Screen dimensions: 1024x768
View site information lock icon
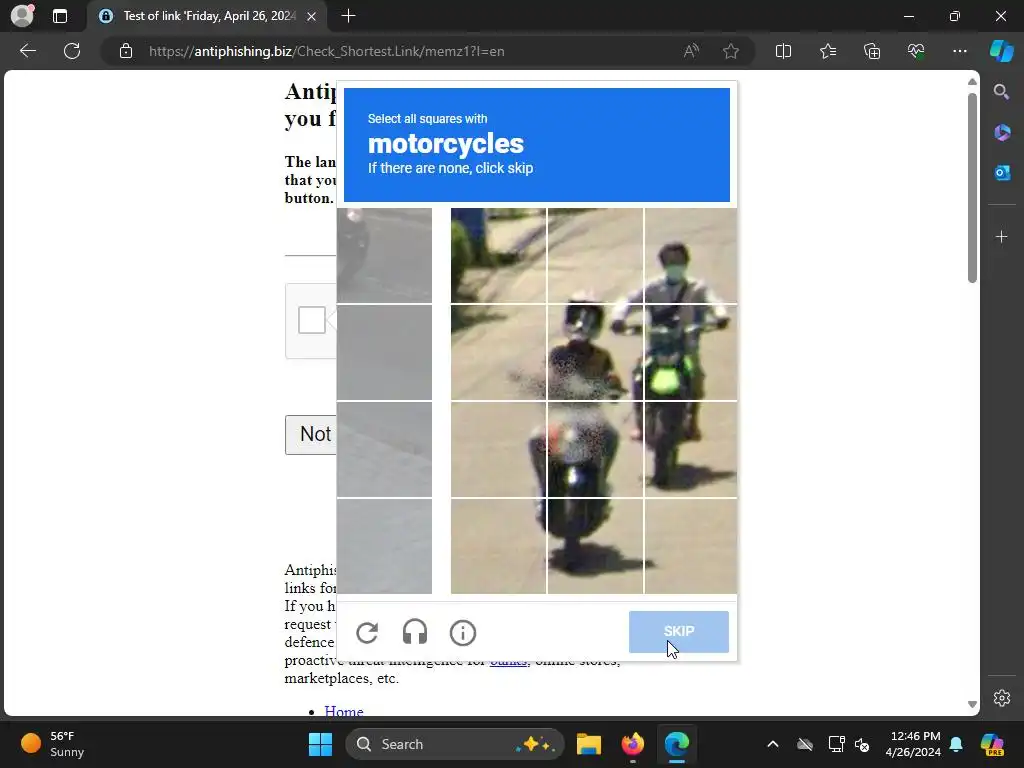[126, 51]
